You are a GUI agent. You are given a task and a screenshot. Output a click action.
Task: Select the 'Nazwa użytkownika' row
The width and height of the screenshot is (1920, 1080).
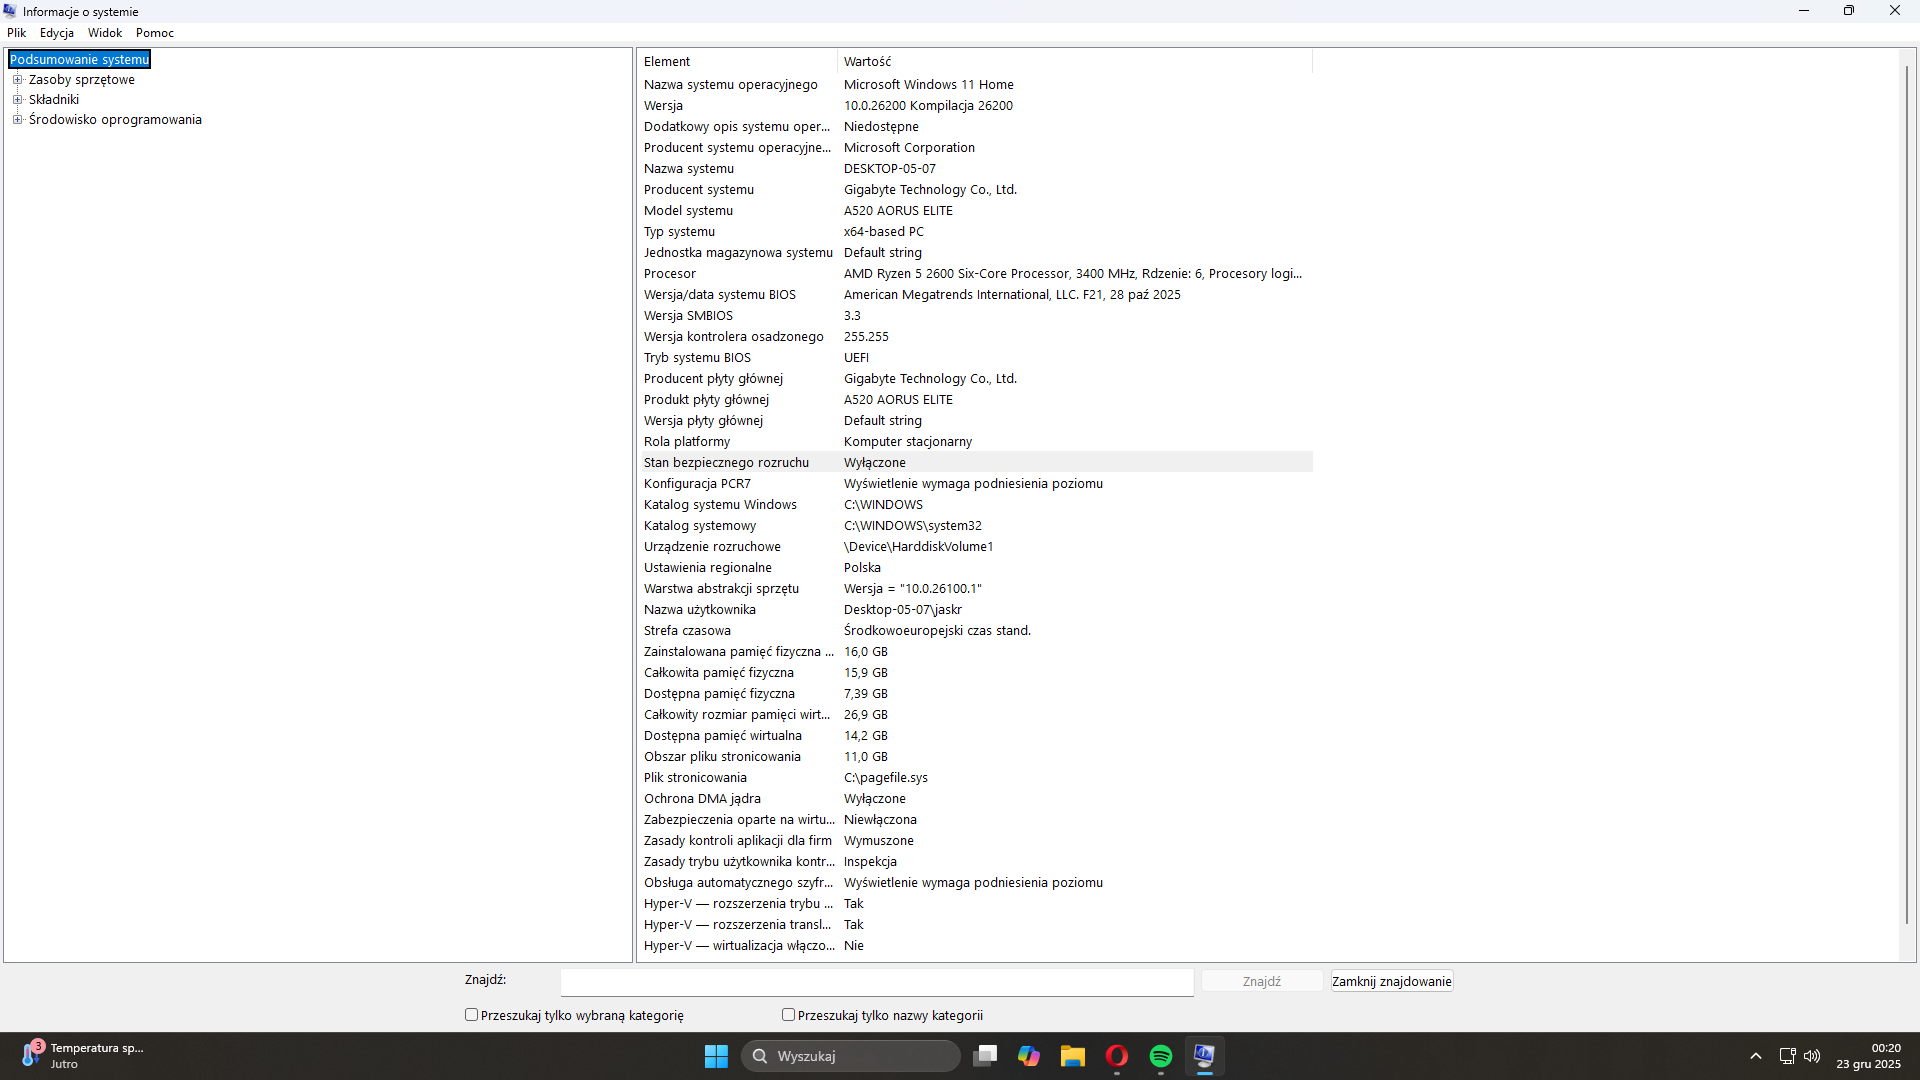click(976, 610)
